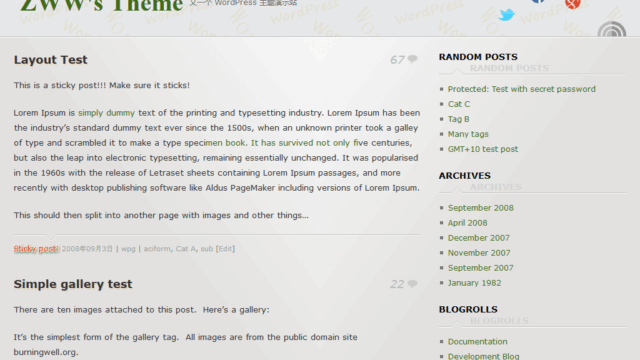Open the Cat A category link
This screenshot has width=640, height=360.
(186, 249)
